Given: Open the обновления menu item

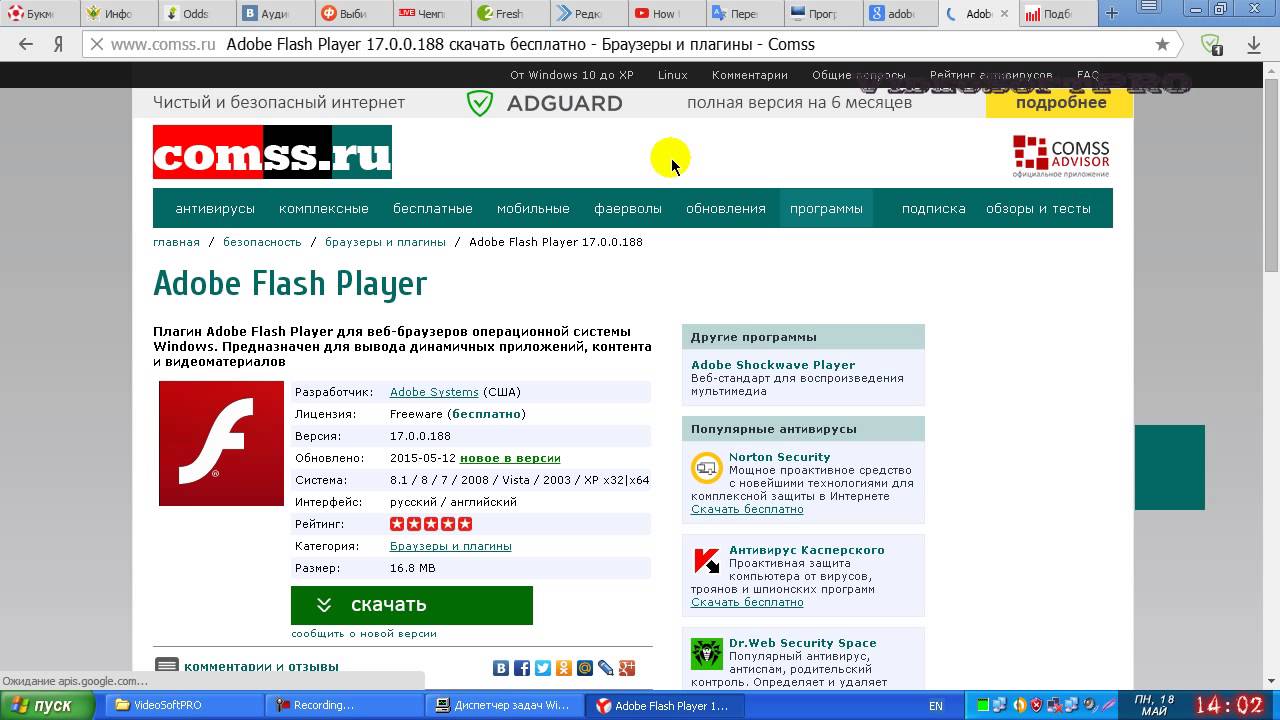Looking at the screenshot, I should 726,209.
